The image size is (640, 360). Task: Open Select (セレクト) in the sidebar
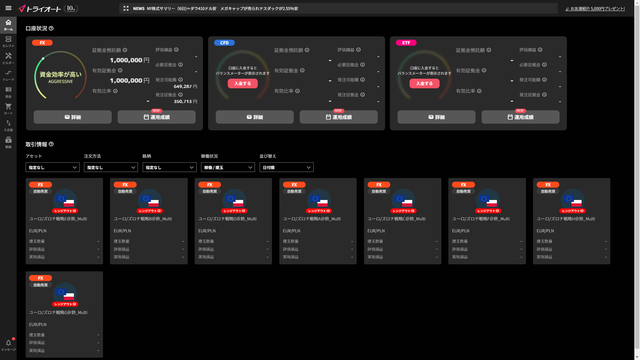tap(8, 41)
